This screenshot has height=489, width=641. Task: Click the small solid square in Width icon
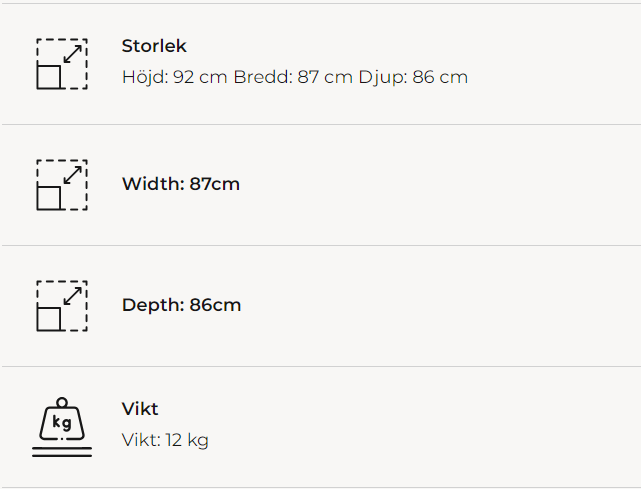pyautogui.click(x=49, y=198)
